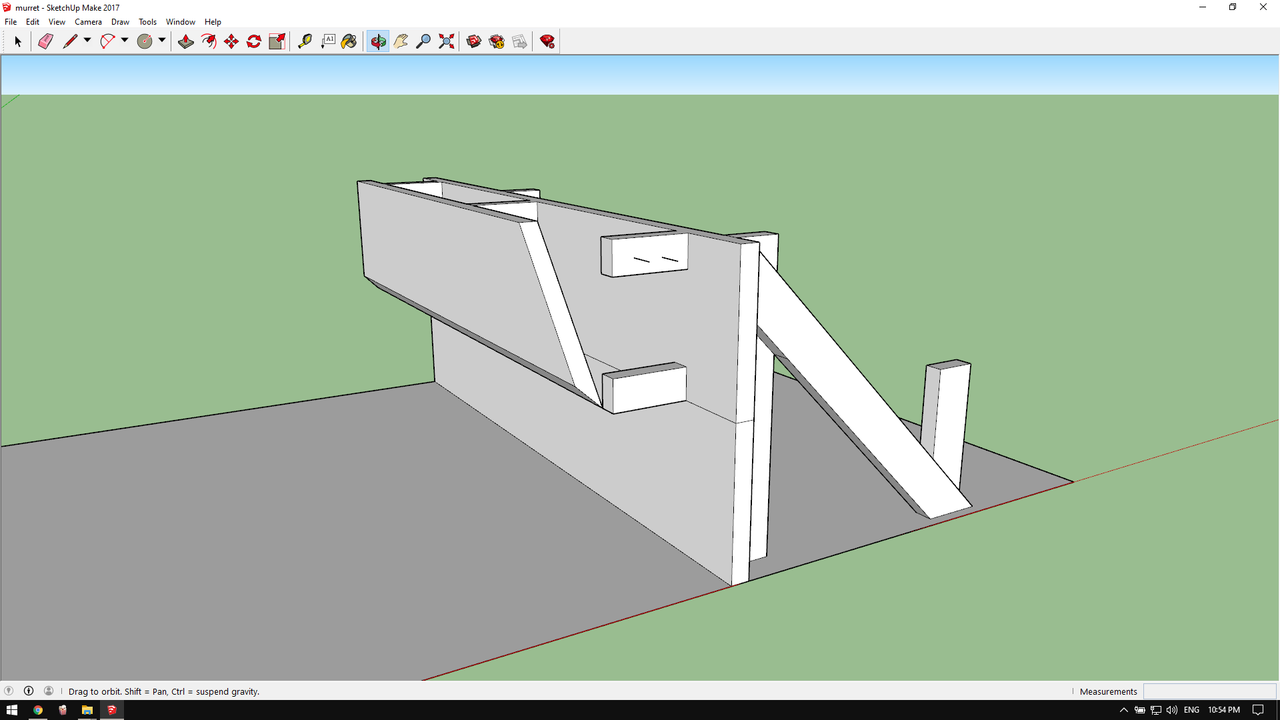
Task: Open the Help menu
Action: tap(213, 22)
